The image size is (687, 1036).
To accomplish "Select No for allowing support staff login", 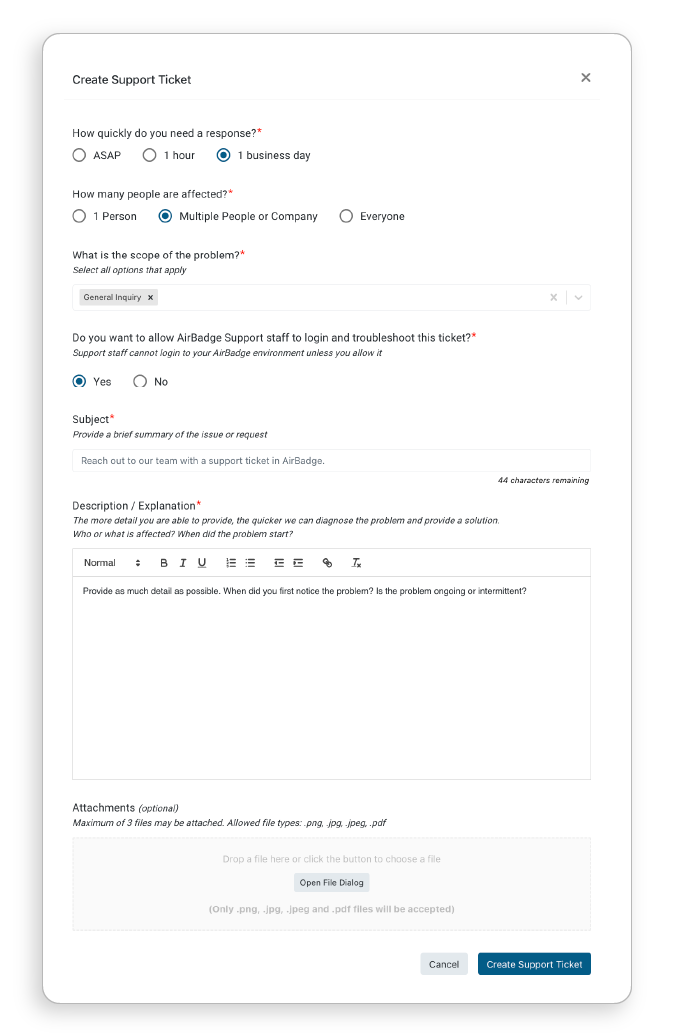I will coord(139,381).
